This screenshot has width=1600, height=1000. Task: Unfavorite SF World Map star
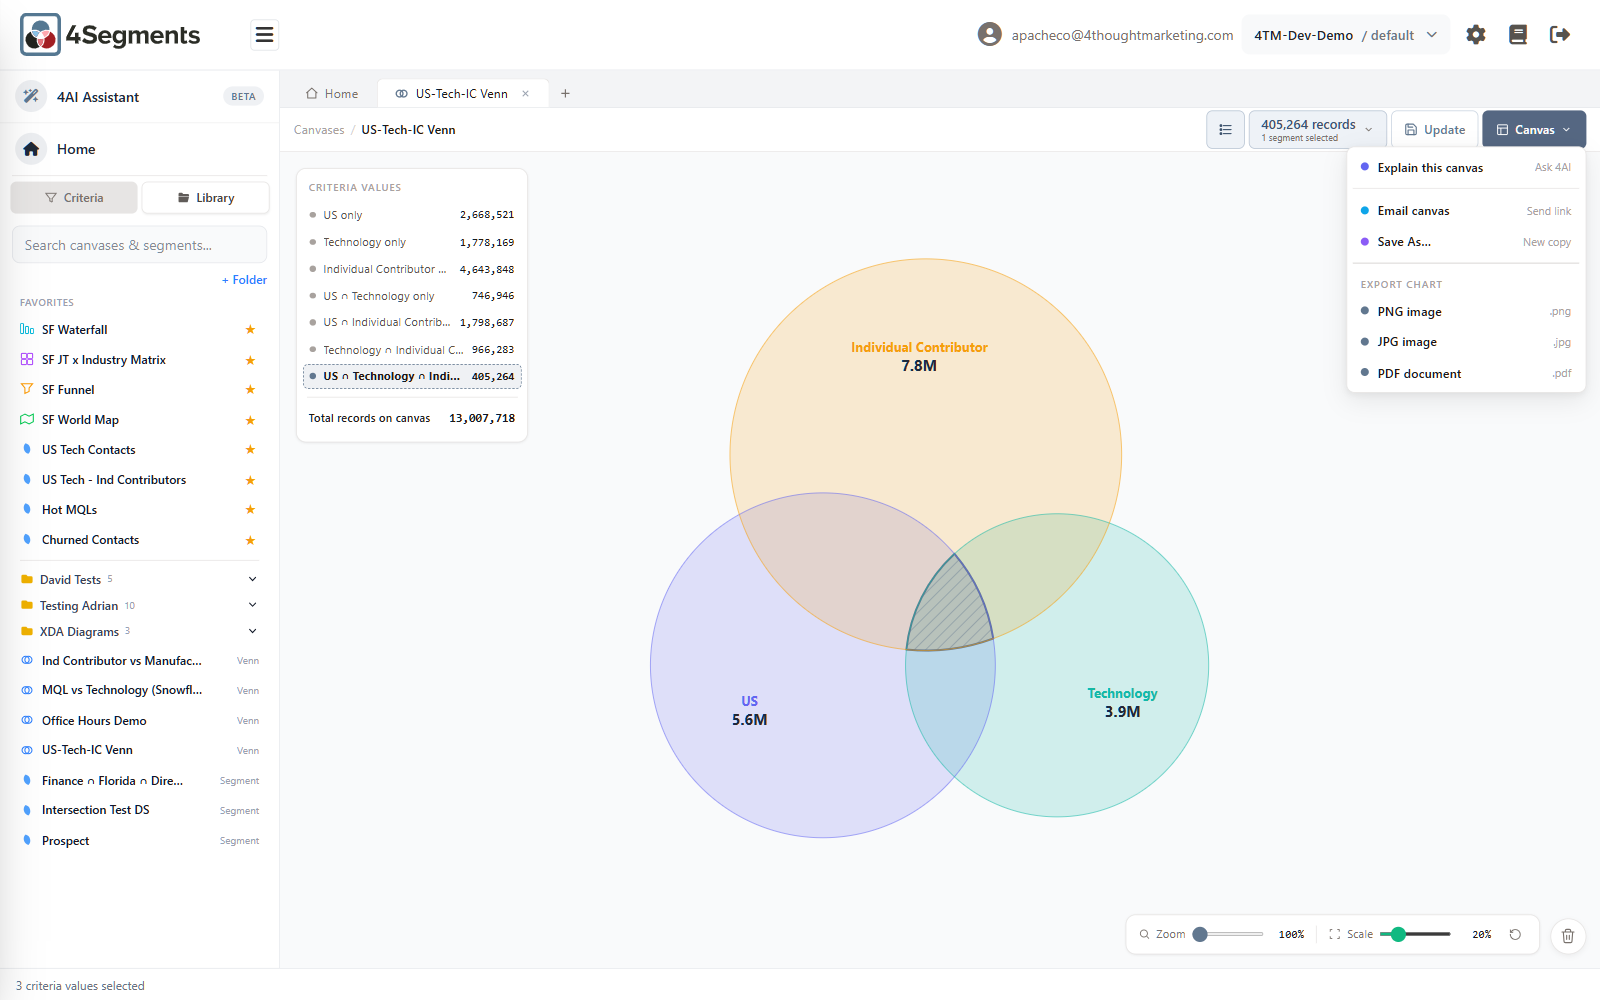pyautogui.click(x=250, y=420)
